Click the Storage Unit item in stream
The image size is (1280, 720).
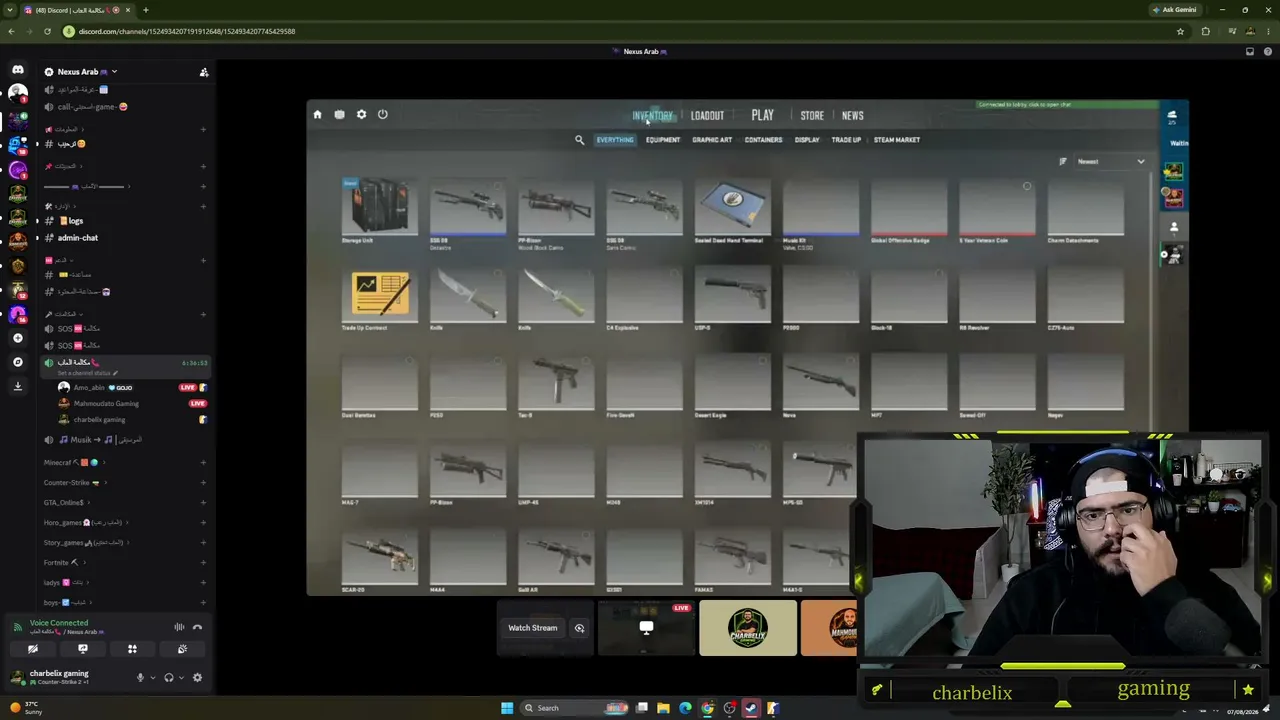click(380, 211)
